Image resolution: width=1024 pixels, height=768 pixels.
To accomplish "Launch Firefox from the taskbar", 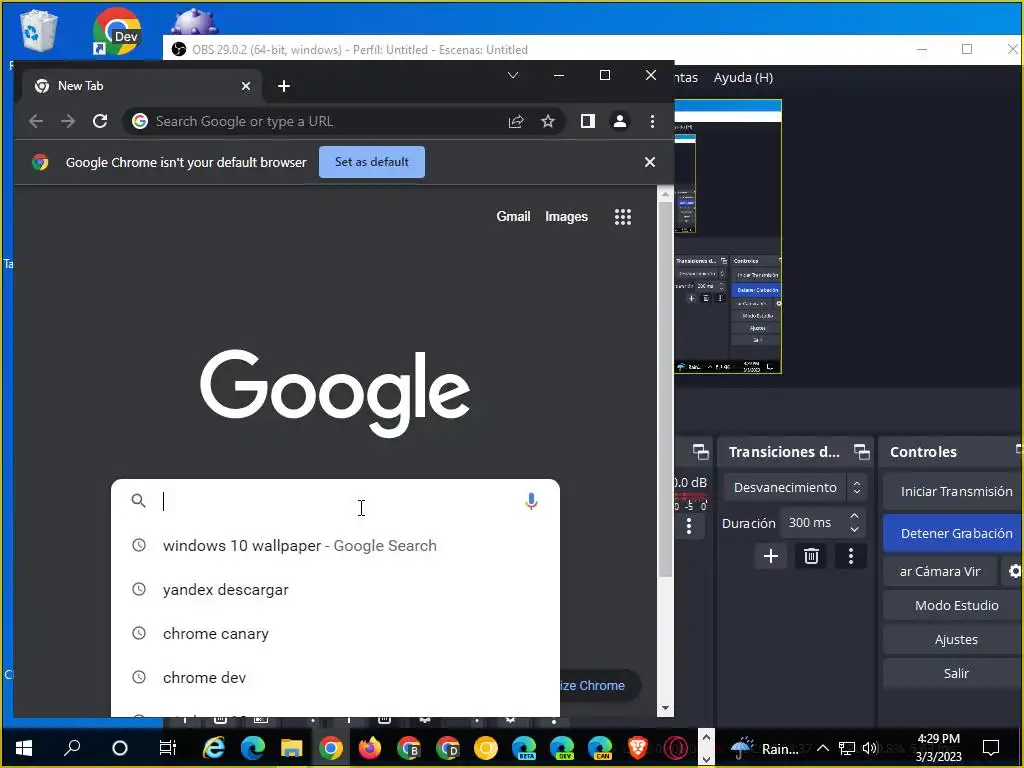I will click(370, 748).
